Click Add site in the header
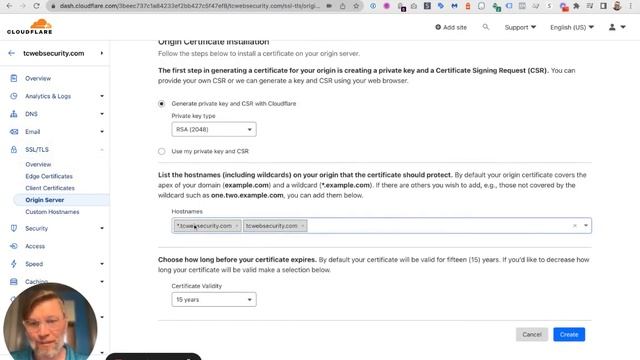 tap(451, 27)
